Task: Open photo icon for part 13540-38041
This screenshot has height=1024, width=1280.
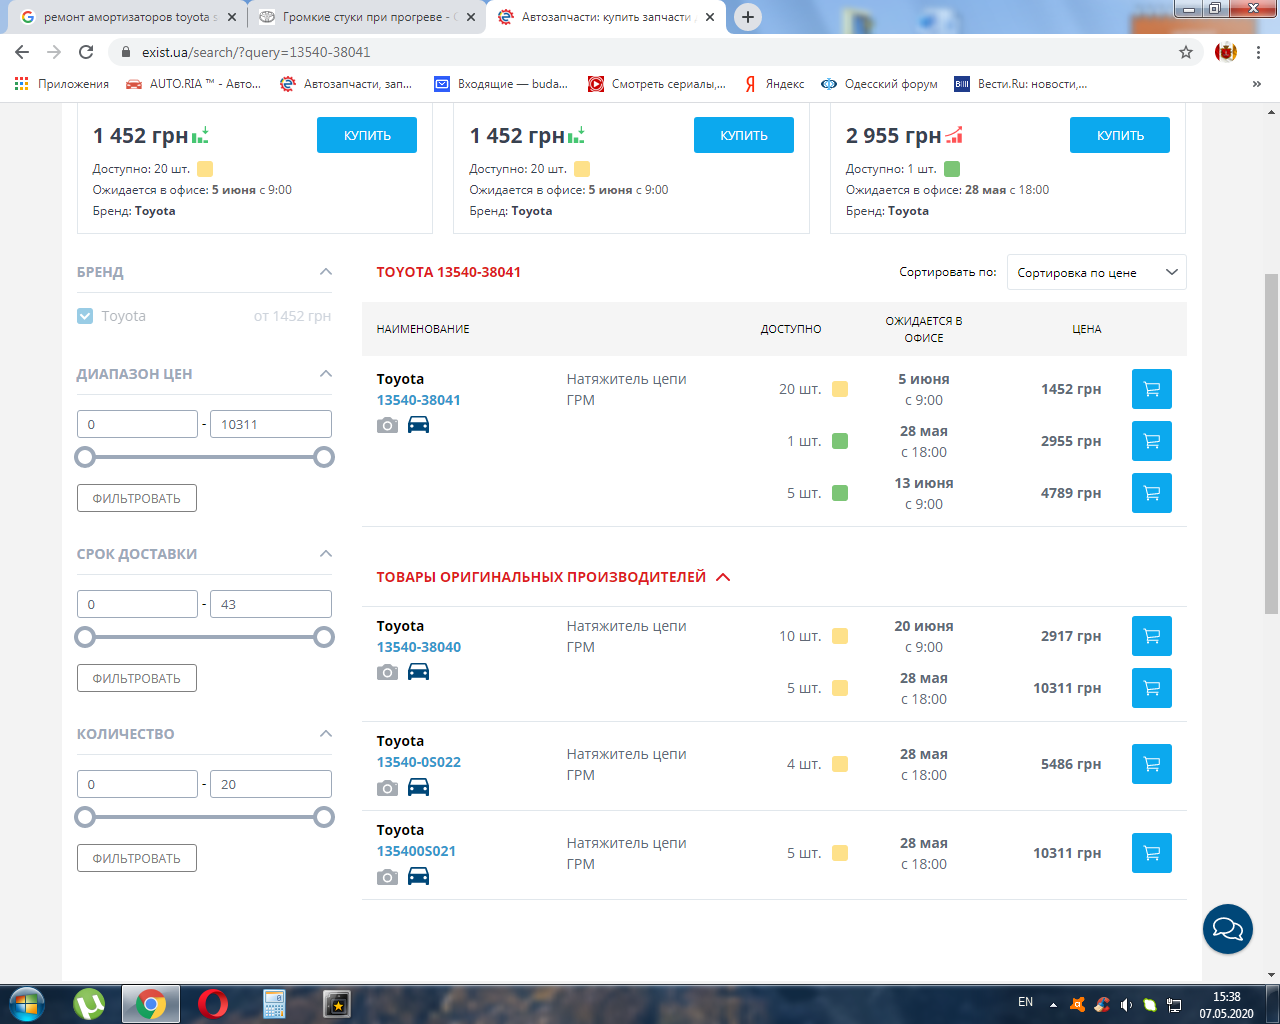Action: point(387,425)
